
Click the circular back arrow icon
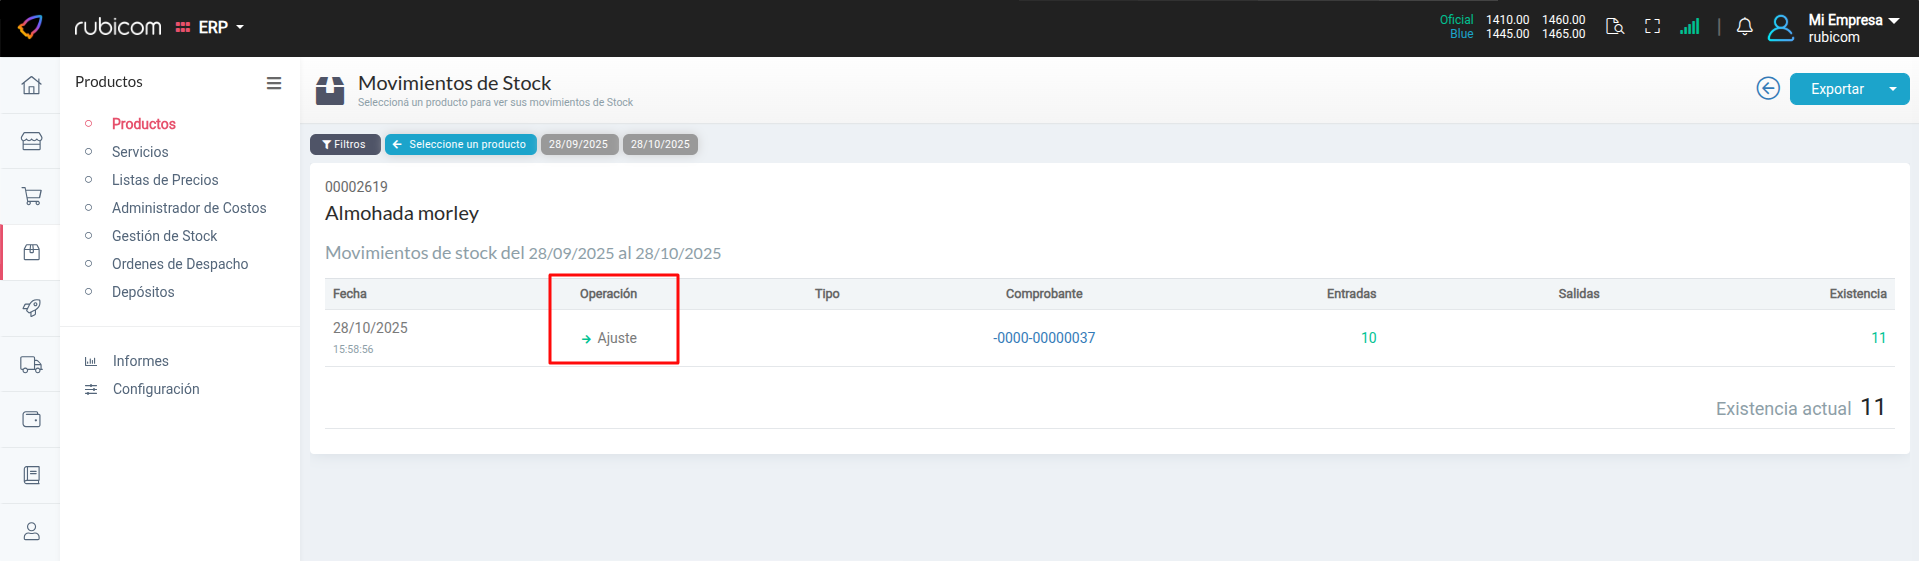coord(1768,89)
